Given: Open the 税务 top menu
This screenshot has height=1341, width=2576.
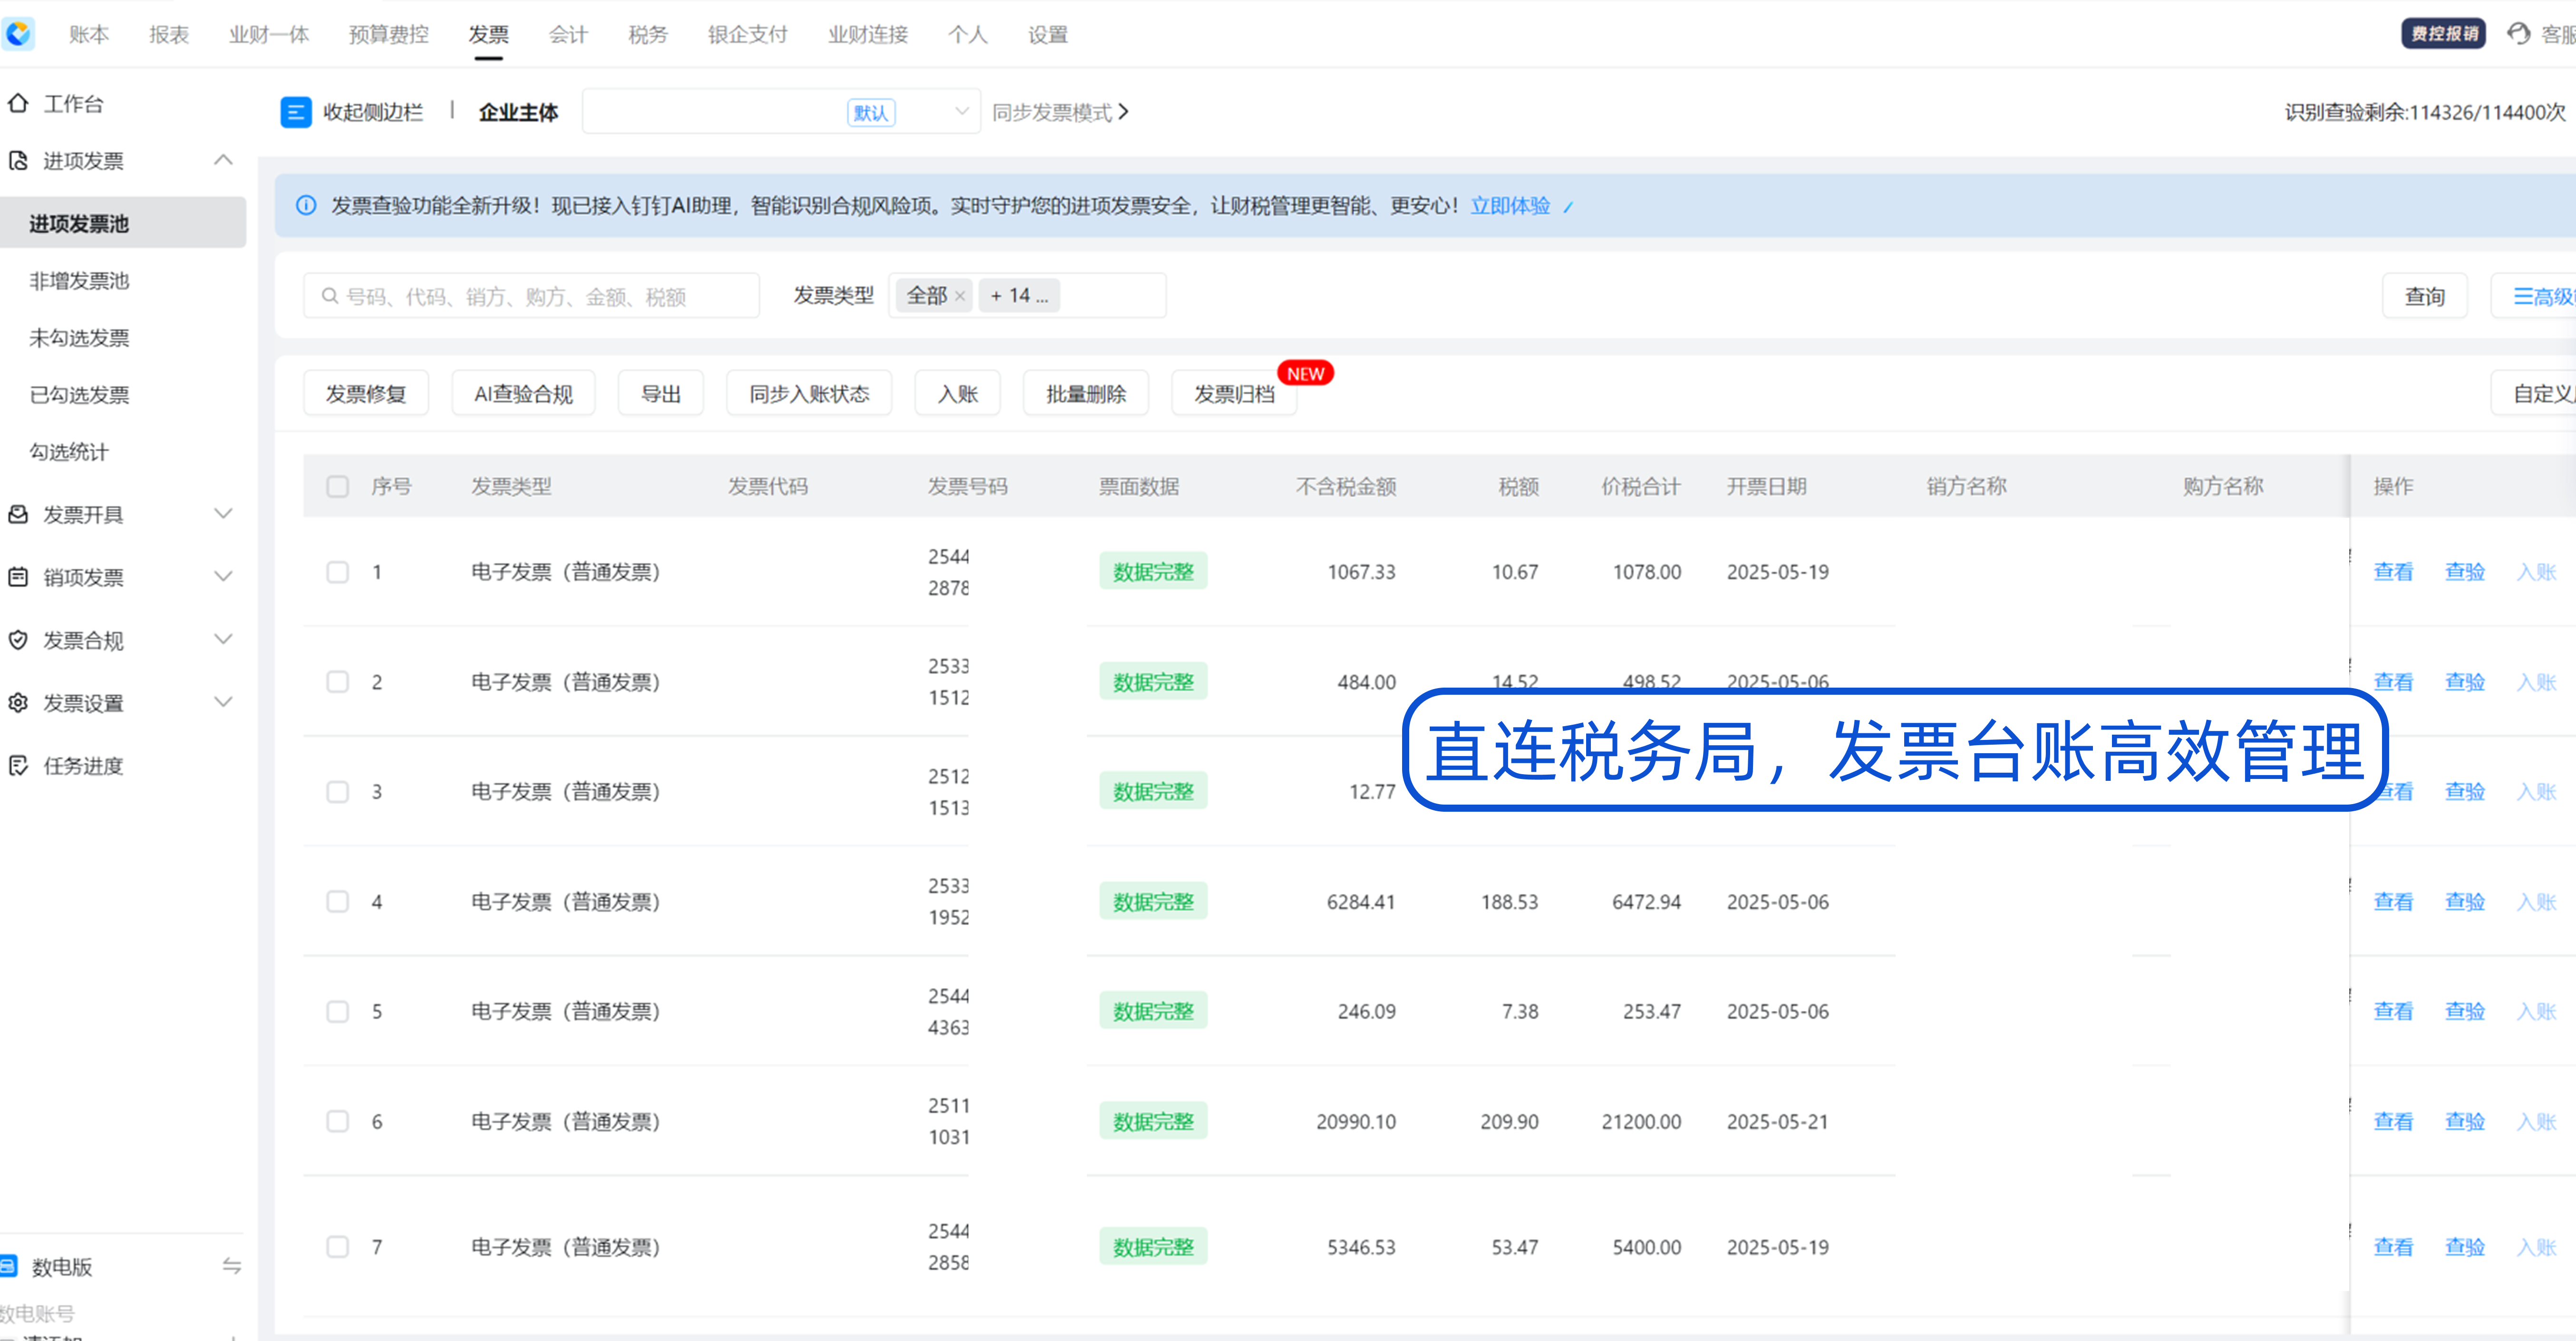Looking at the screenshot, I should [648, 35].
